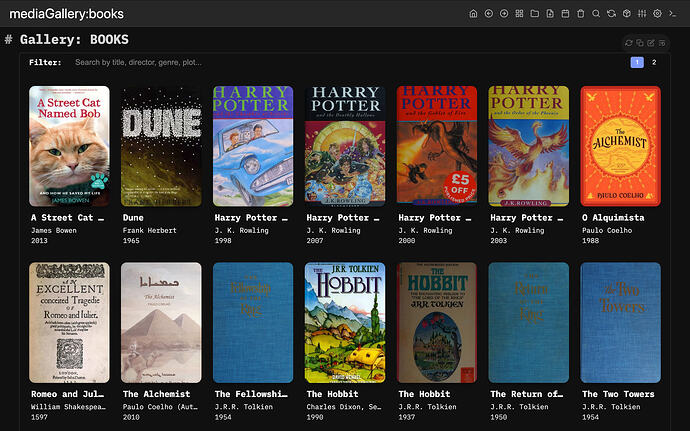Click The Two Towers title
The image size is (690, 431).
click(x=620, y=394)
